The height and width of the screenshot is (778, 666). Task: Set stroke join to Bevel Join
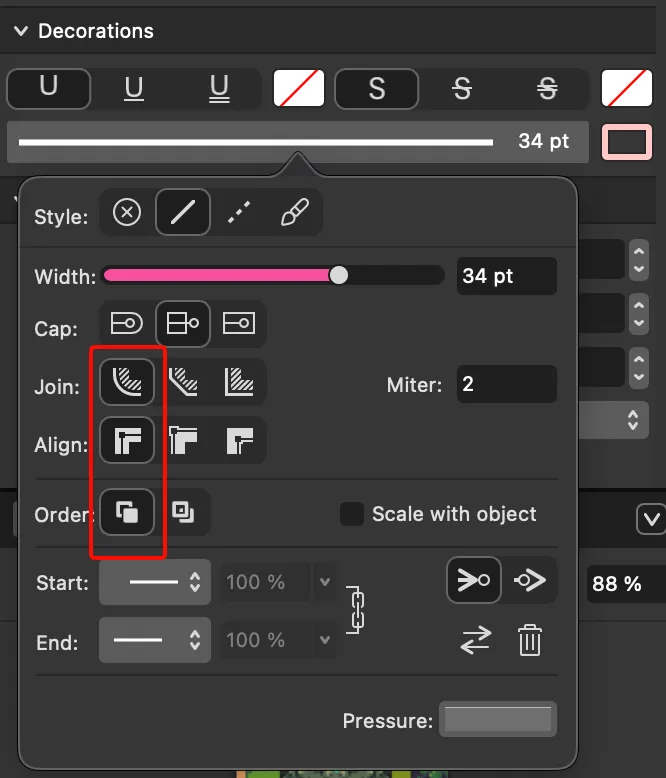pyautogui.click(x=183, y=382)
